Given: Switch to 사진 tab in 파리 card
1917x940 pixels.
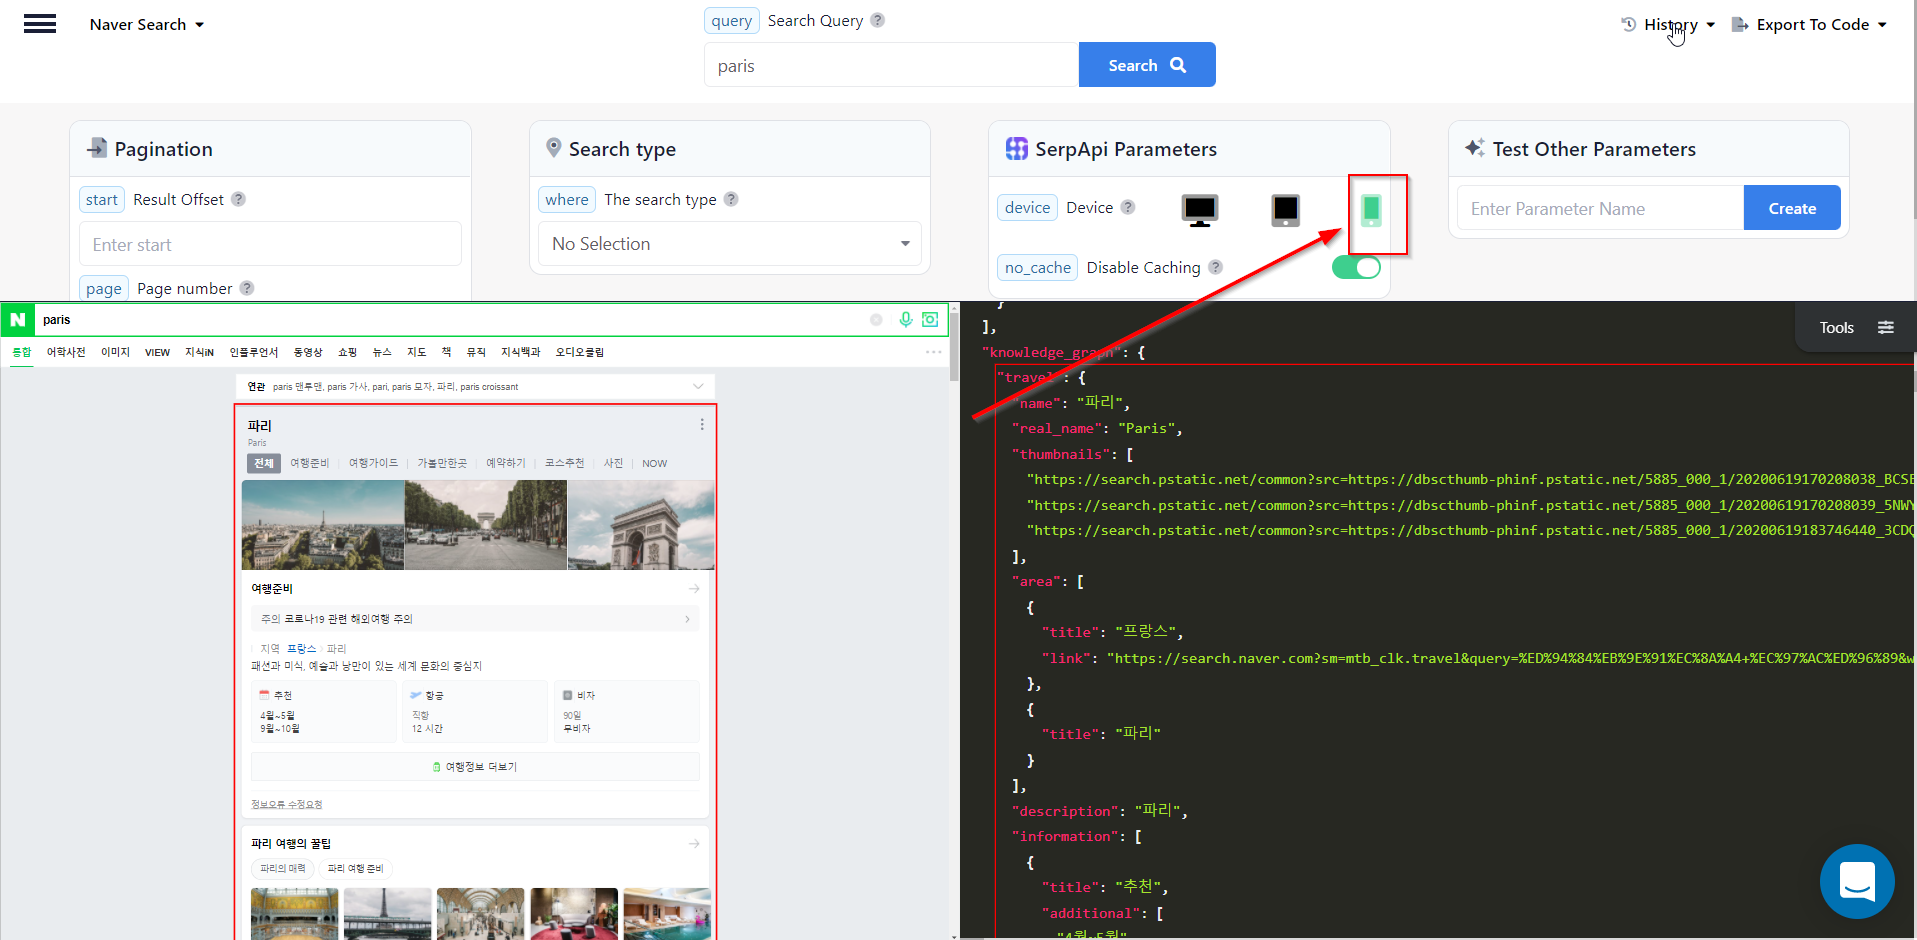Looking at the screenshot, I should [613, 463].
